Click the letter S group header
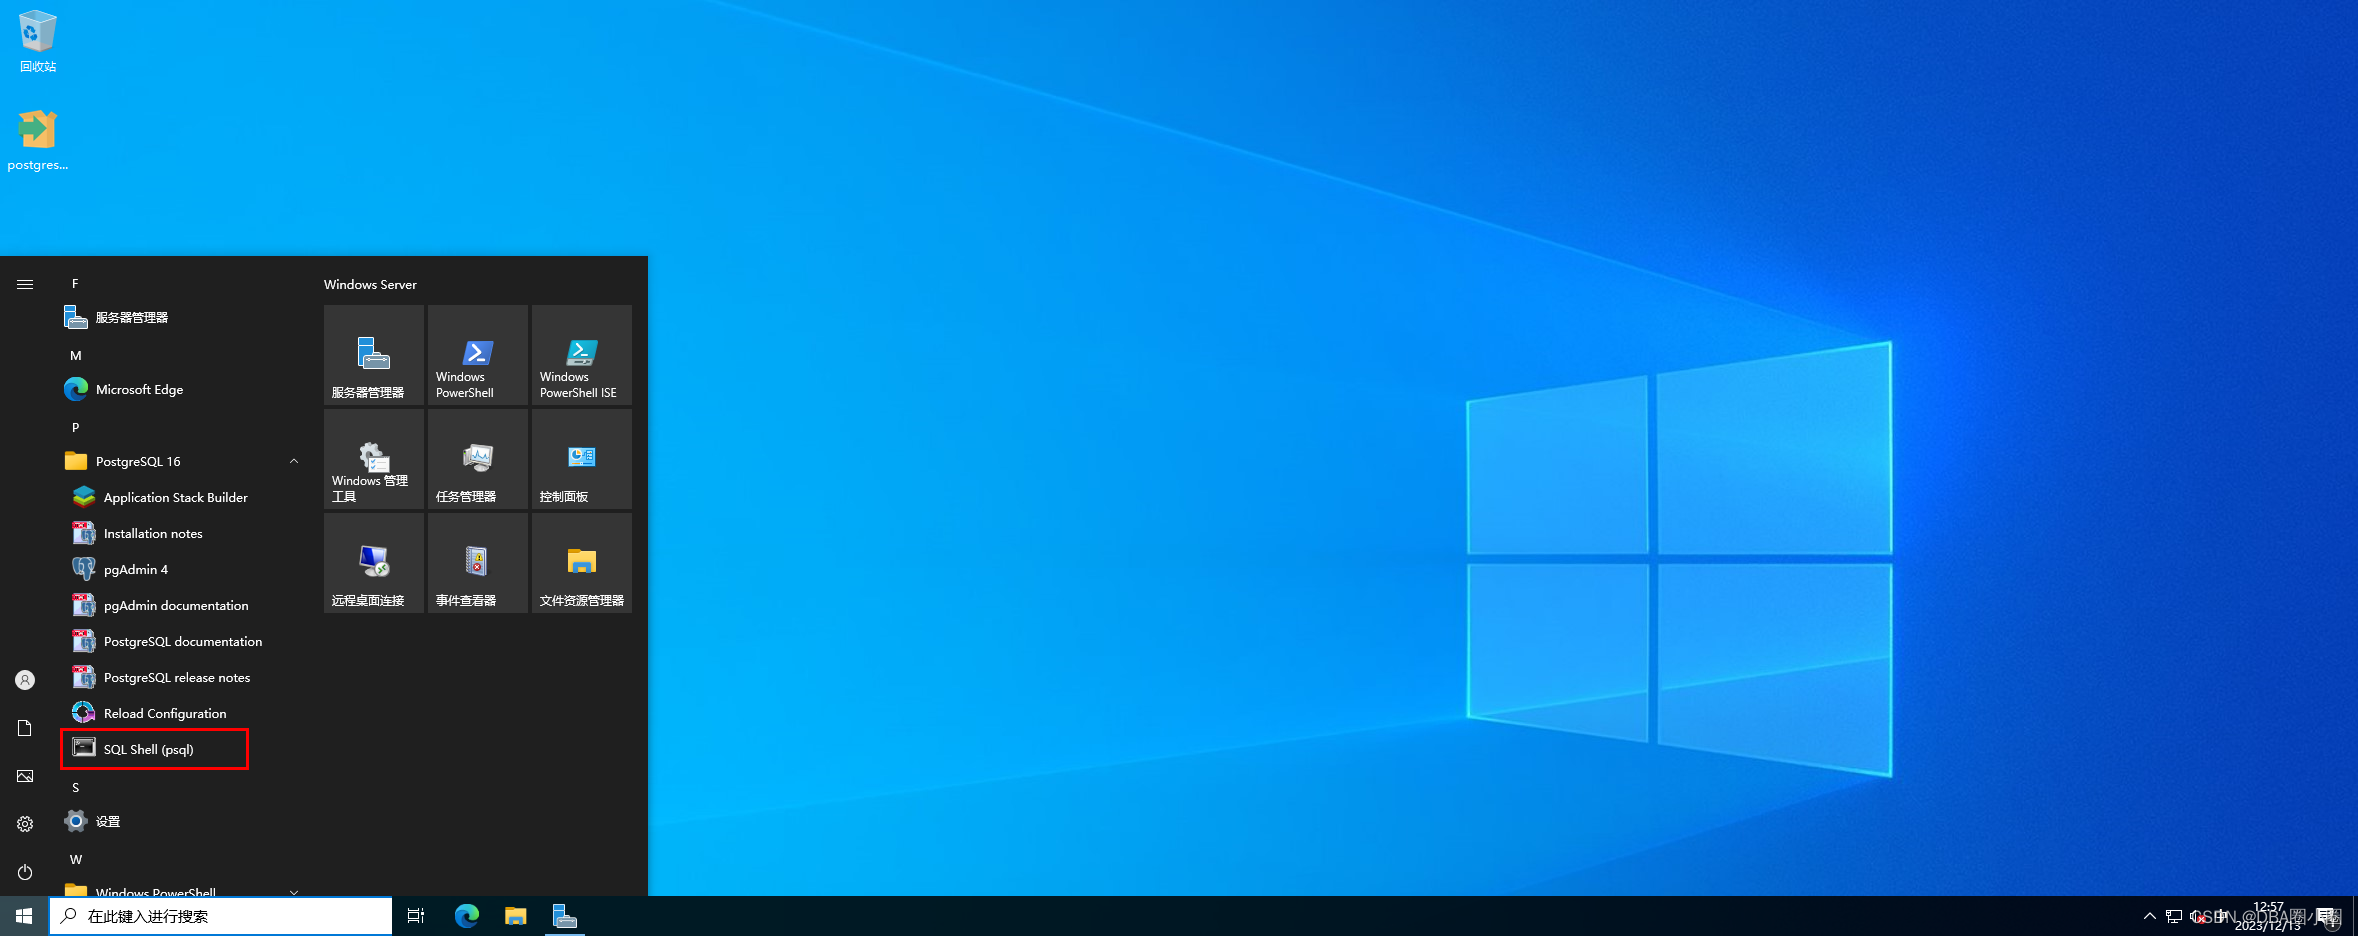Image resolution: width=2358 pixels, height=936 pixels. point(75,788)
